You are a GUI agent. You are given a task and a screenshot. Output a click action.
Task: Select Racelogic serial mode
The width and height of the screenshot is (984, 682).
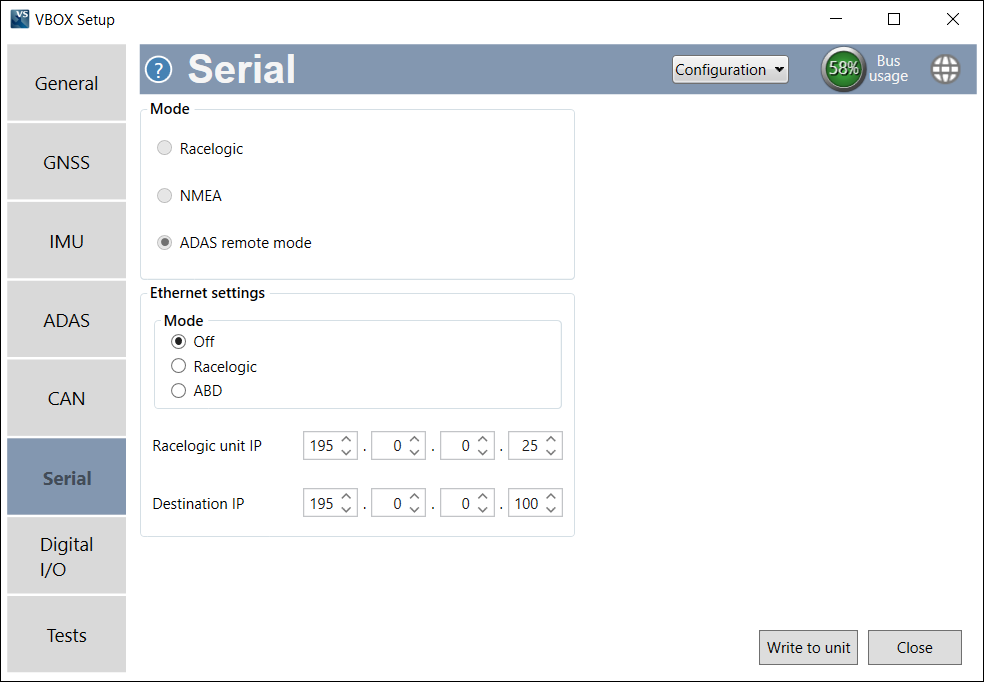[164, 148]
